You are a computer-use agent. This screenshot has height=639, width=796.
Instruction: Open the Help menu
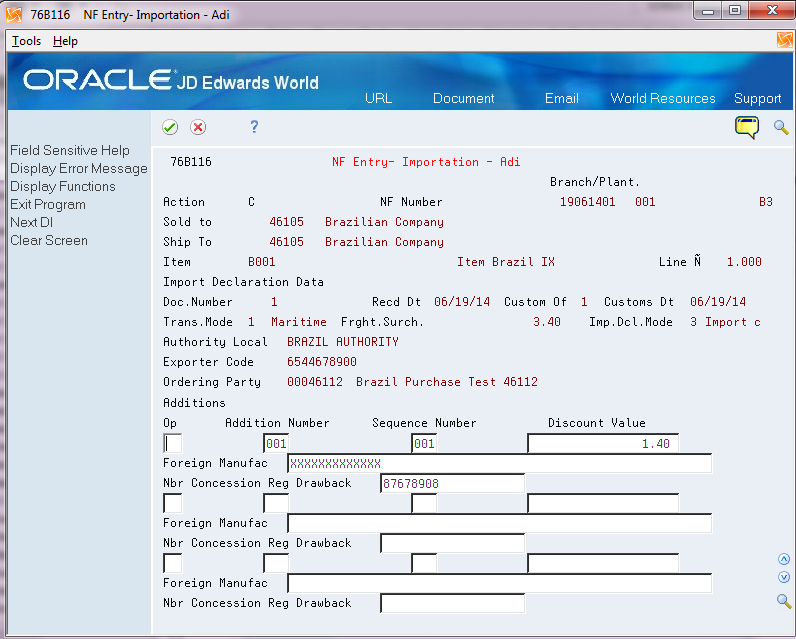tap(65, 41)
